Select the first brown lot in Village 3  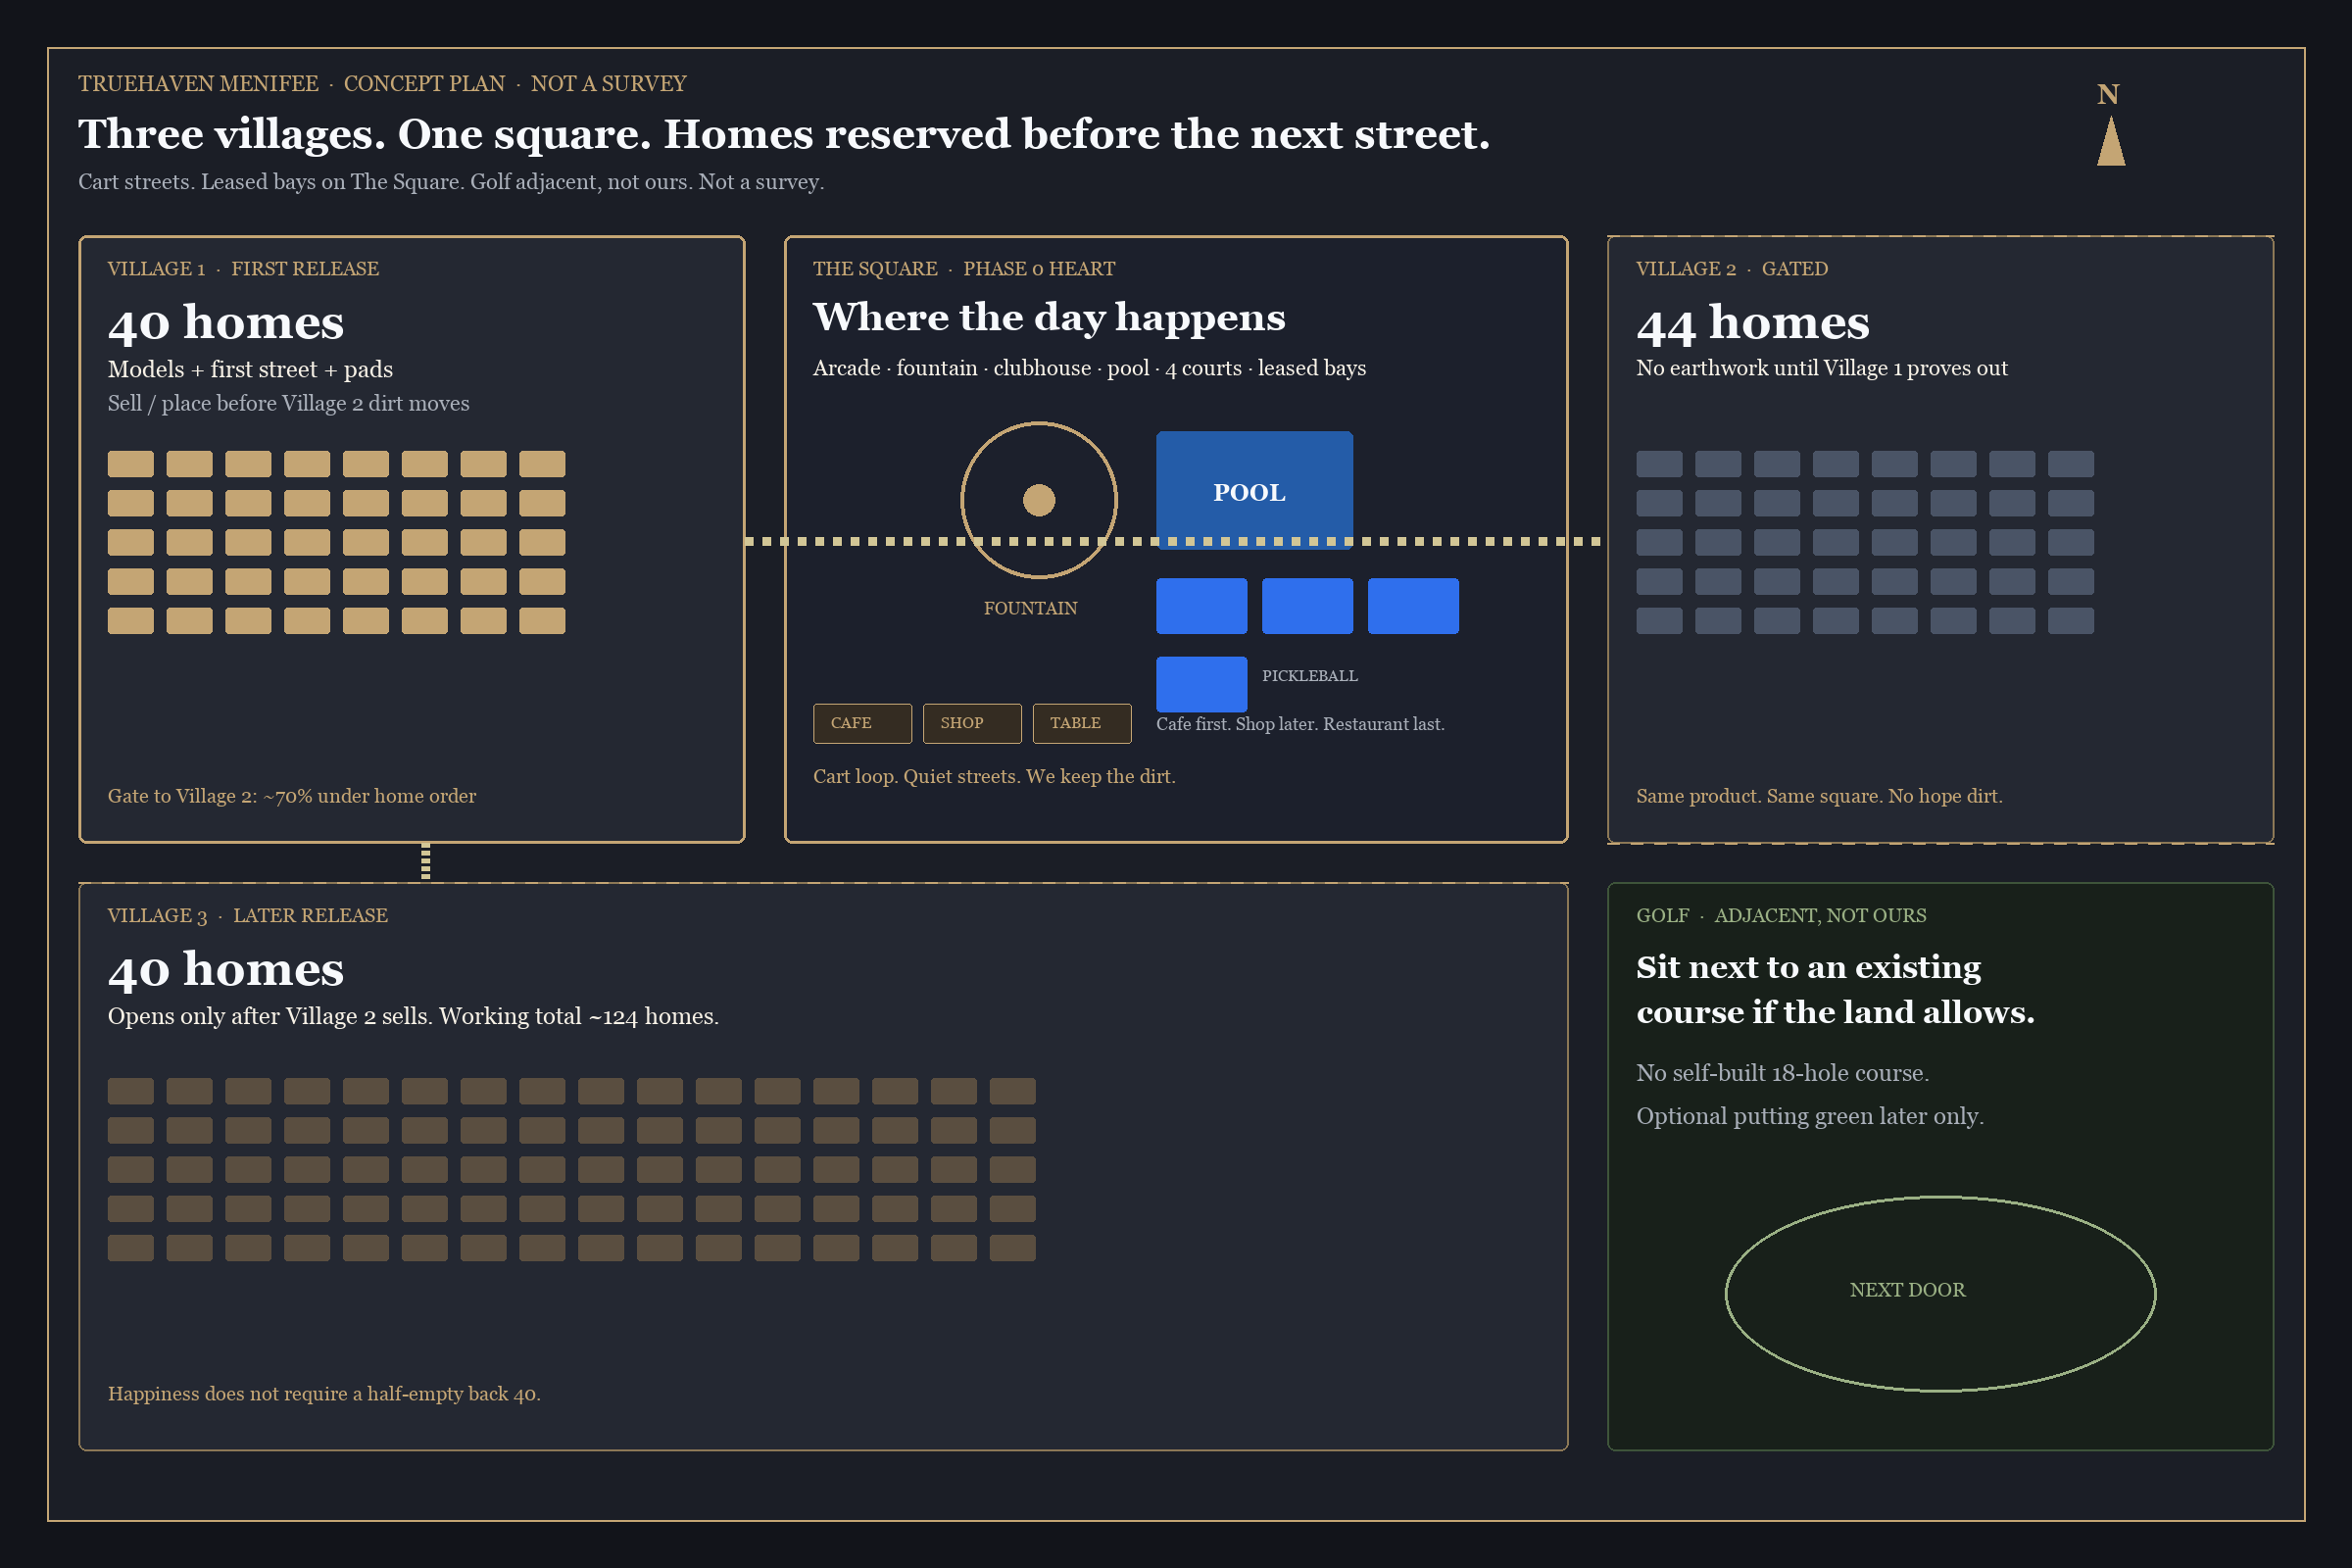tap(131, 1091)
